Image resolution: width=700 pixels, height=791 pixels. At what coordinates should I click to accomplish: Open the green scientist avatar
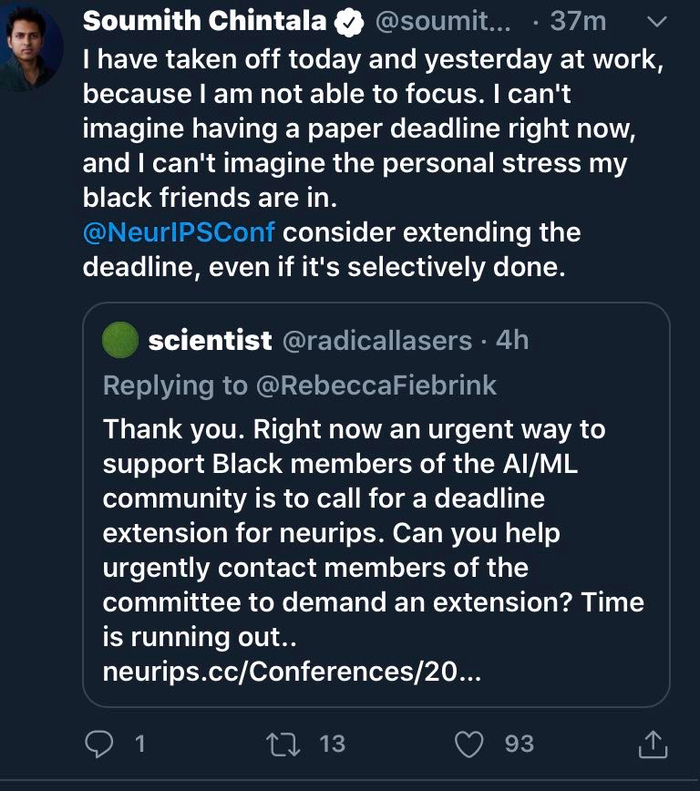point(120,341)
